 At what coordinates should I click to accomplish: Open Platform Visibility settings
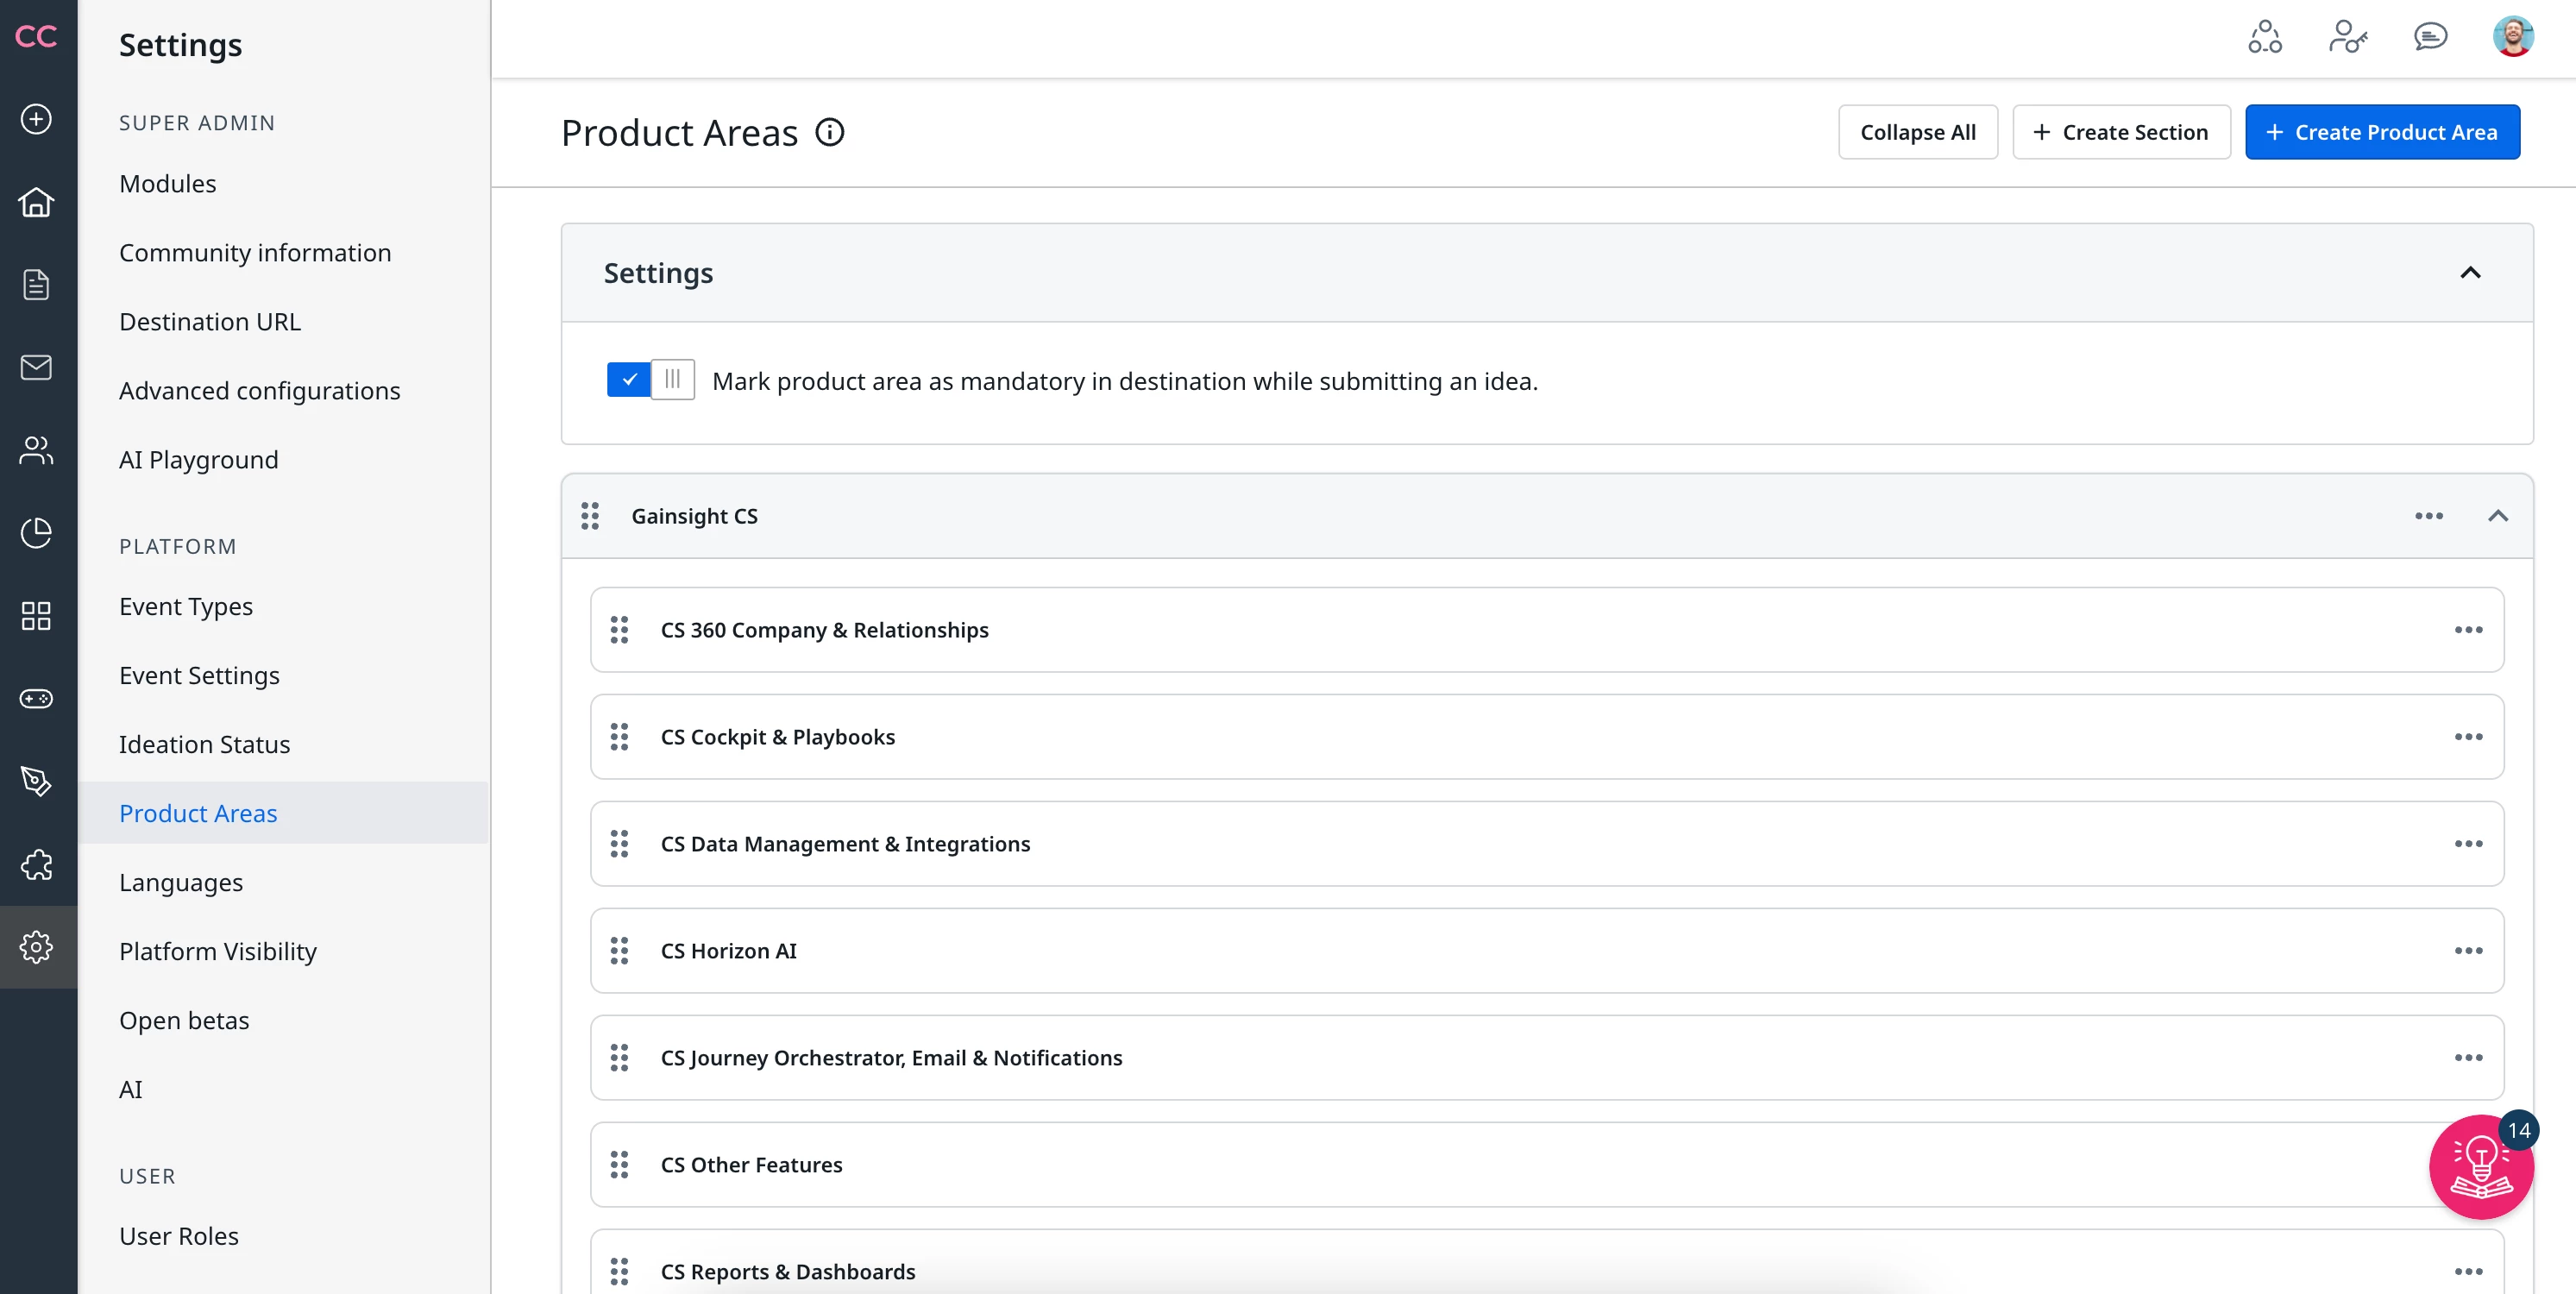point(218,952)
